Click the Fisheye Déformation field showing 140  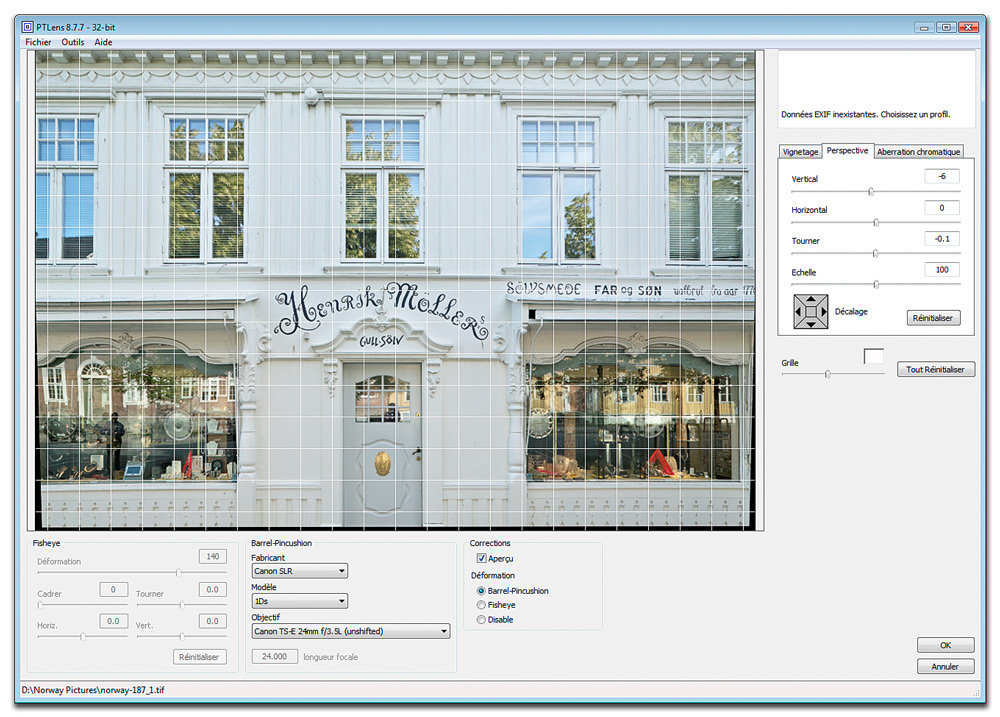click(x=213, y=557)
